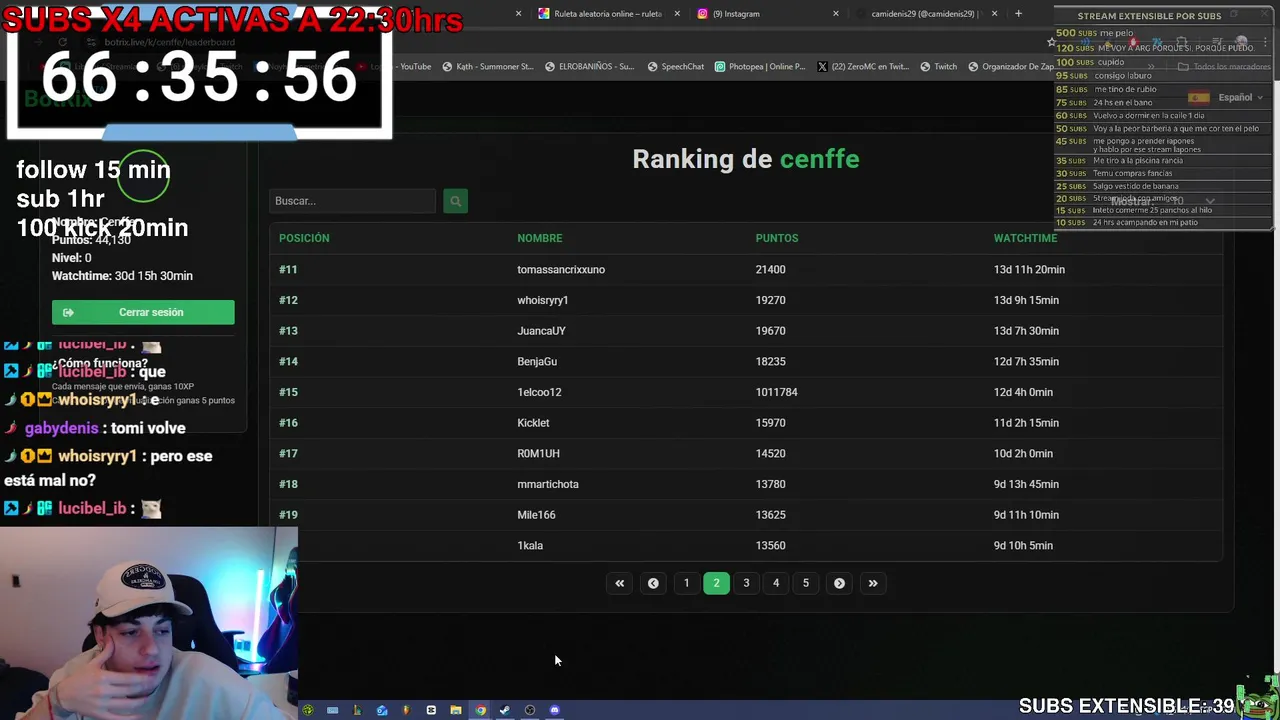Open the Organizador De Zap bookmark

pyautogui.click(x=1010, y=67)
